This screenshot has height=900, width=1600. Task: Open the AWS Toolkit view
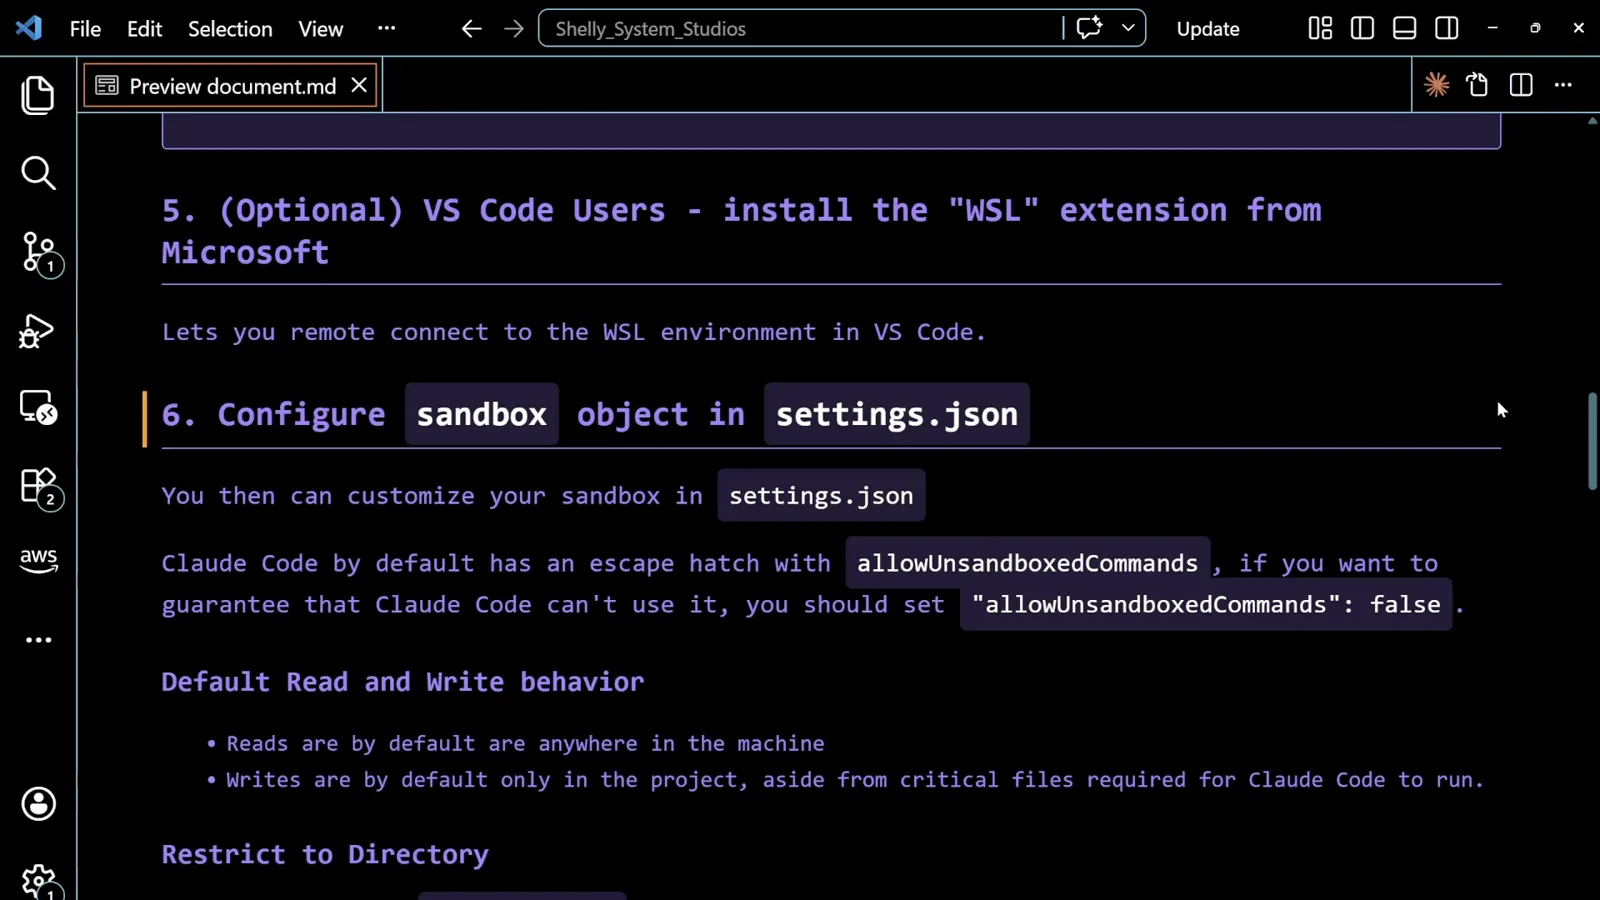(x=38, y=560)
